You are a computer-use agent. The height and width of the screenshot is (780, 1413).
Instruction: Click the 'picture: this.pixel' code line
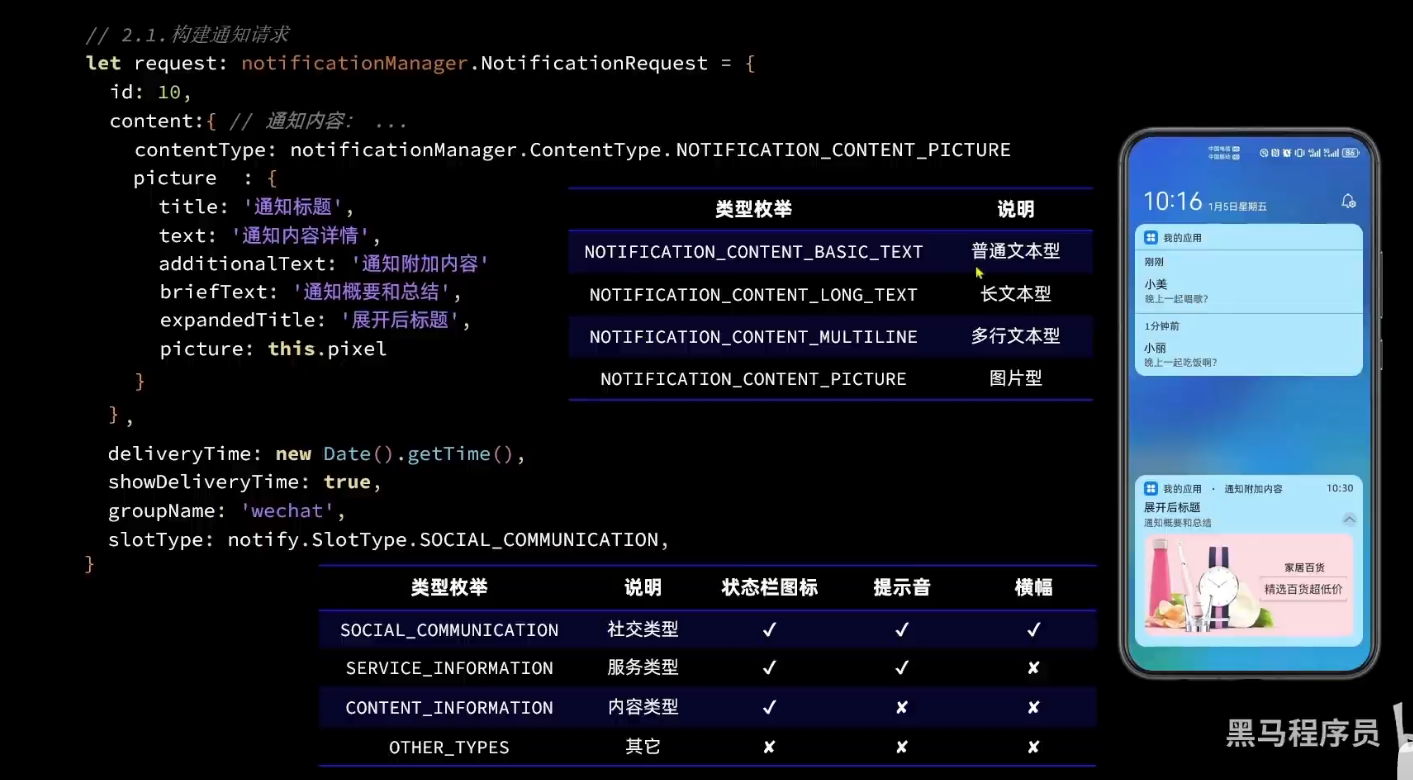click(273, 349)
